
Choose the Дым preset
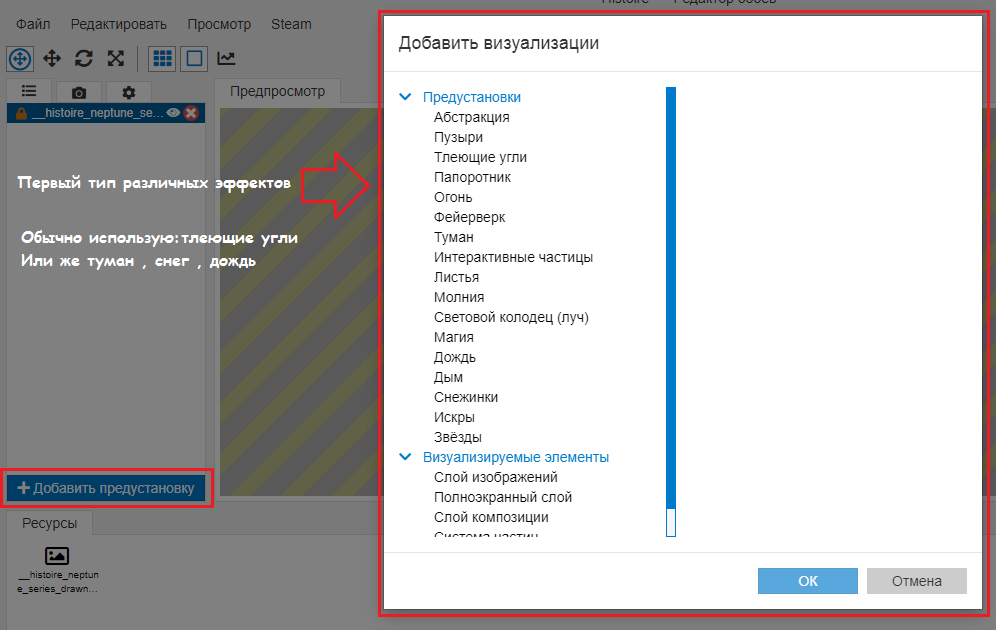click(448, 377)
